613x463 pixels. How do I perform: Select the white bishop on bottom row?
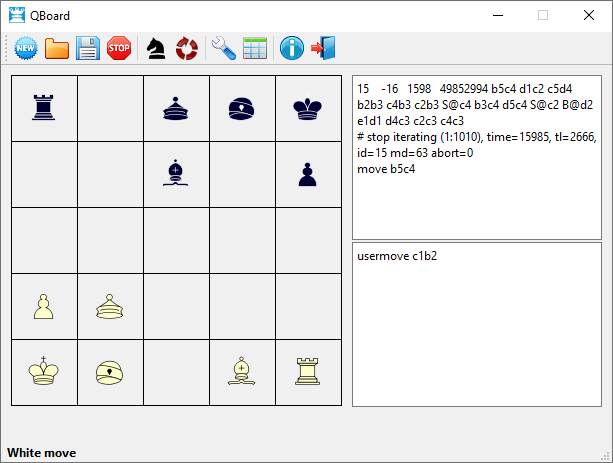242,371
